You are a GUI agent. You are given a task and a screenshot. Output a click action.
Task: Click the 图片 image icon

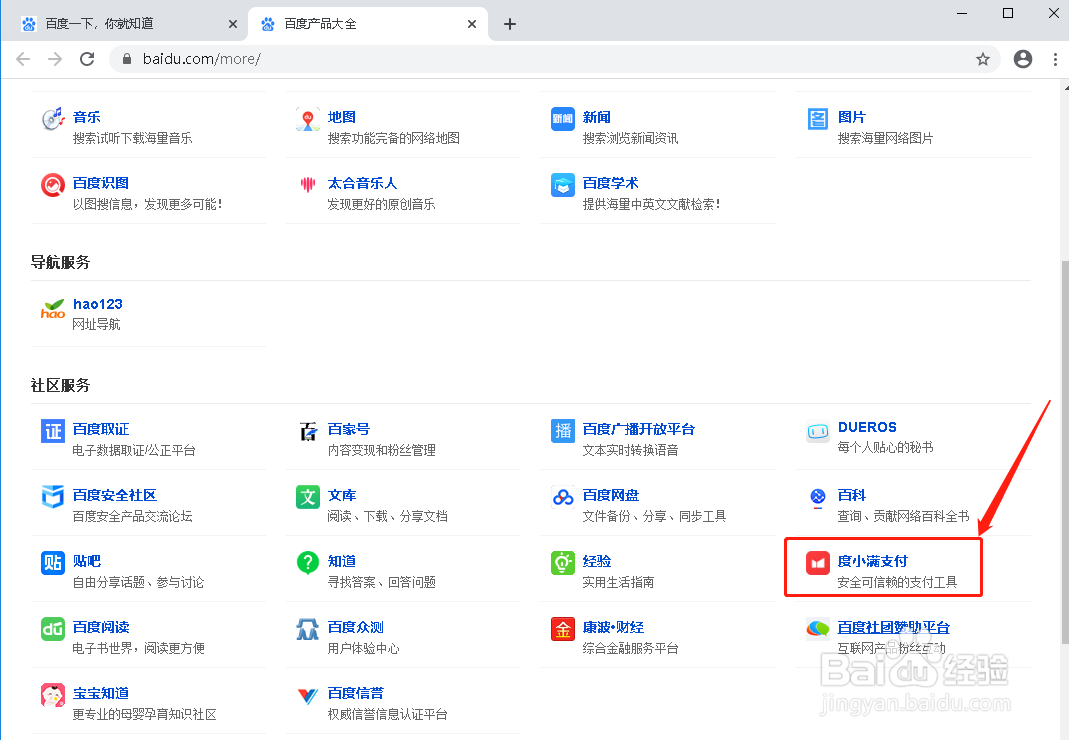pos(817,119)
